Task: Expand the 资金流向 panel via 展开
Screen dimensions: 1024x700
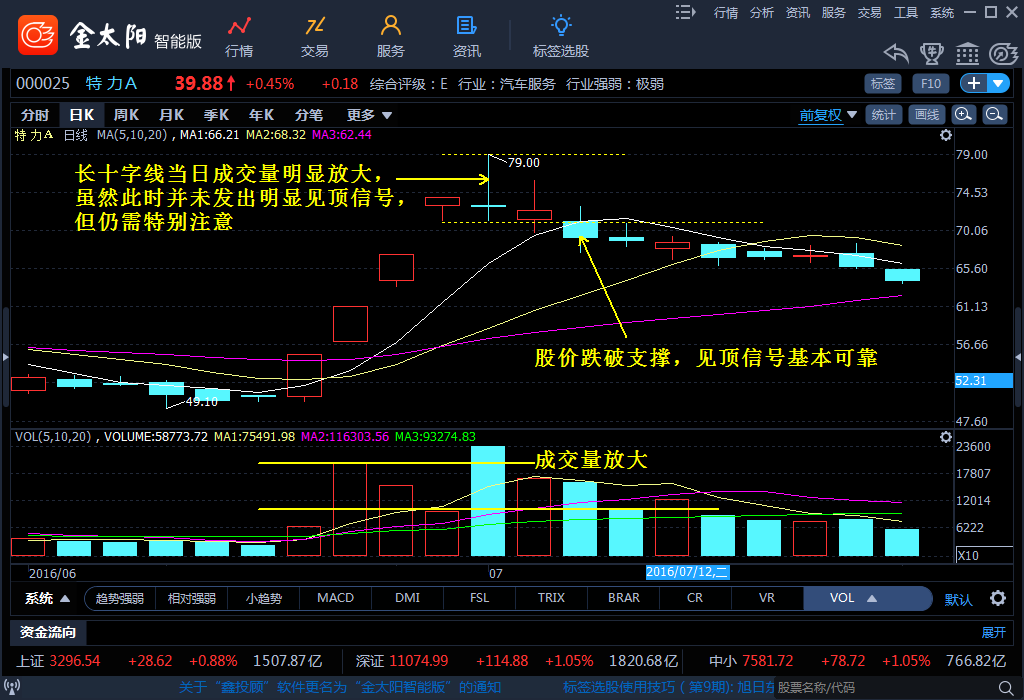Action: pyautogui.click(x=993, y=632)
